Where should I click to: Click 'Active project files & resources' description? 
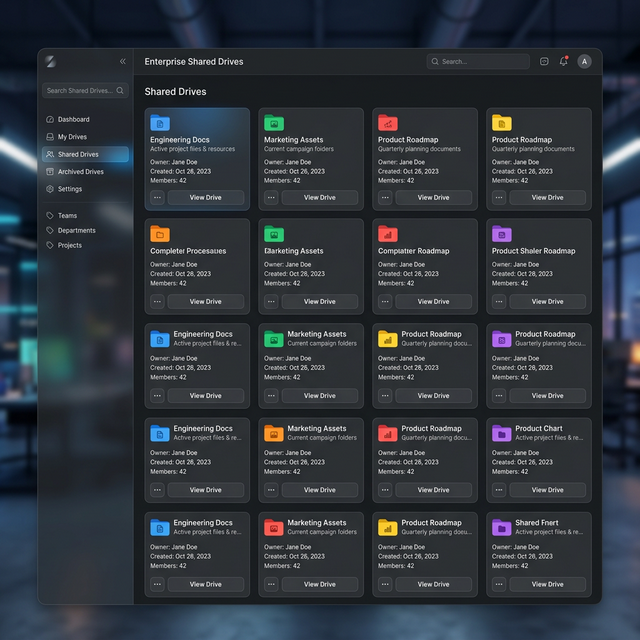(x=192, y=149)
